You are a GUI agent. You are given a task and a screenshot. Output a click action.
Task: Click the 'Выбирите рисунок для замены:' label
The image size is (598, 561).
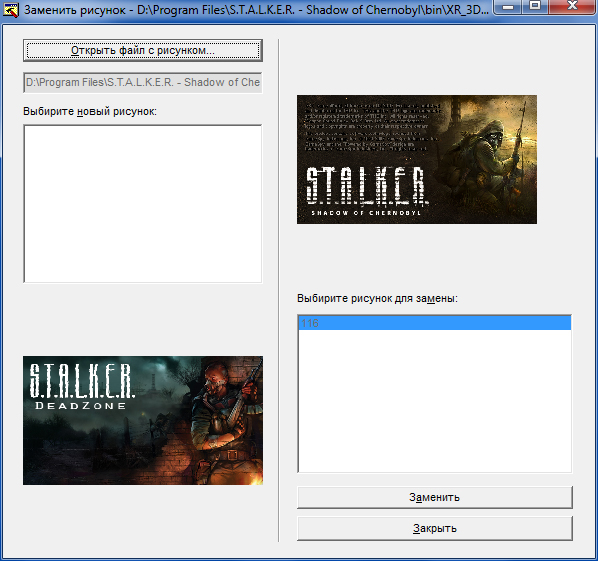tap(377, 298)
